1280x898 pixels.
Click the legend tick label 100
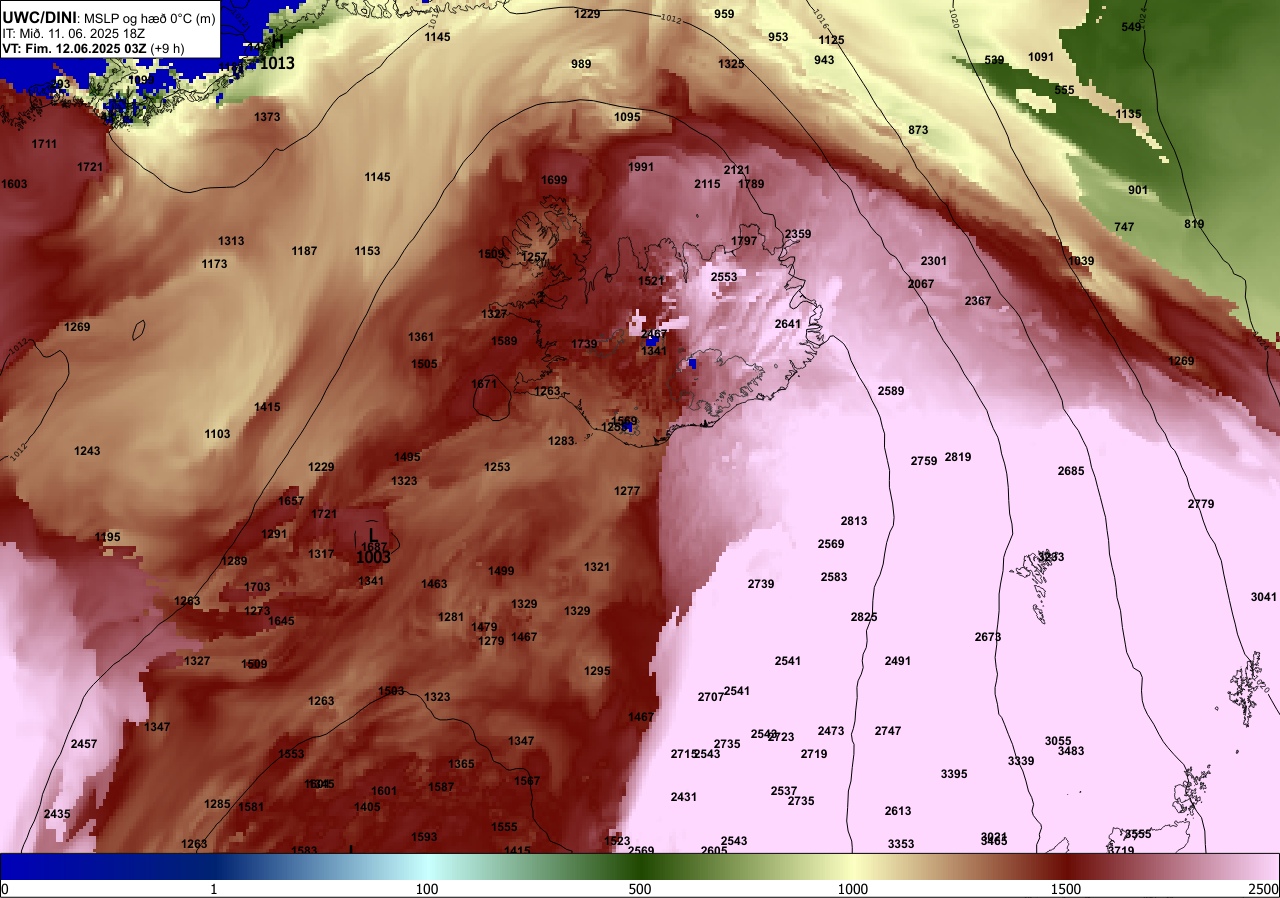tap(427, 889)
